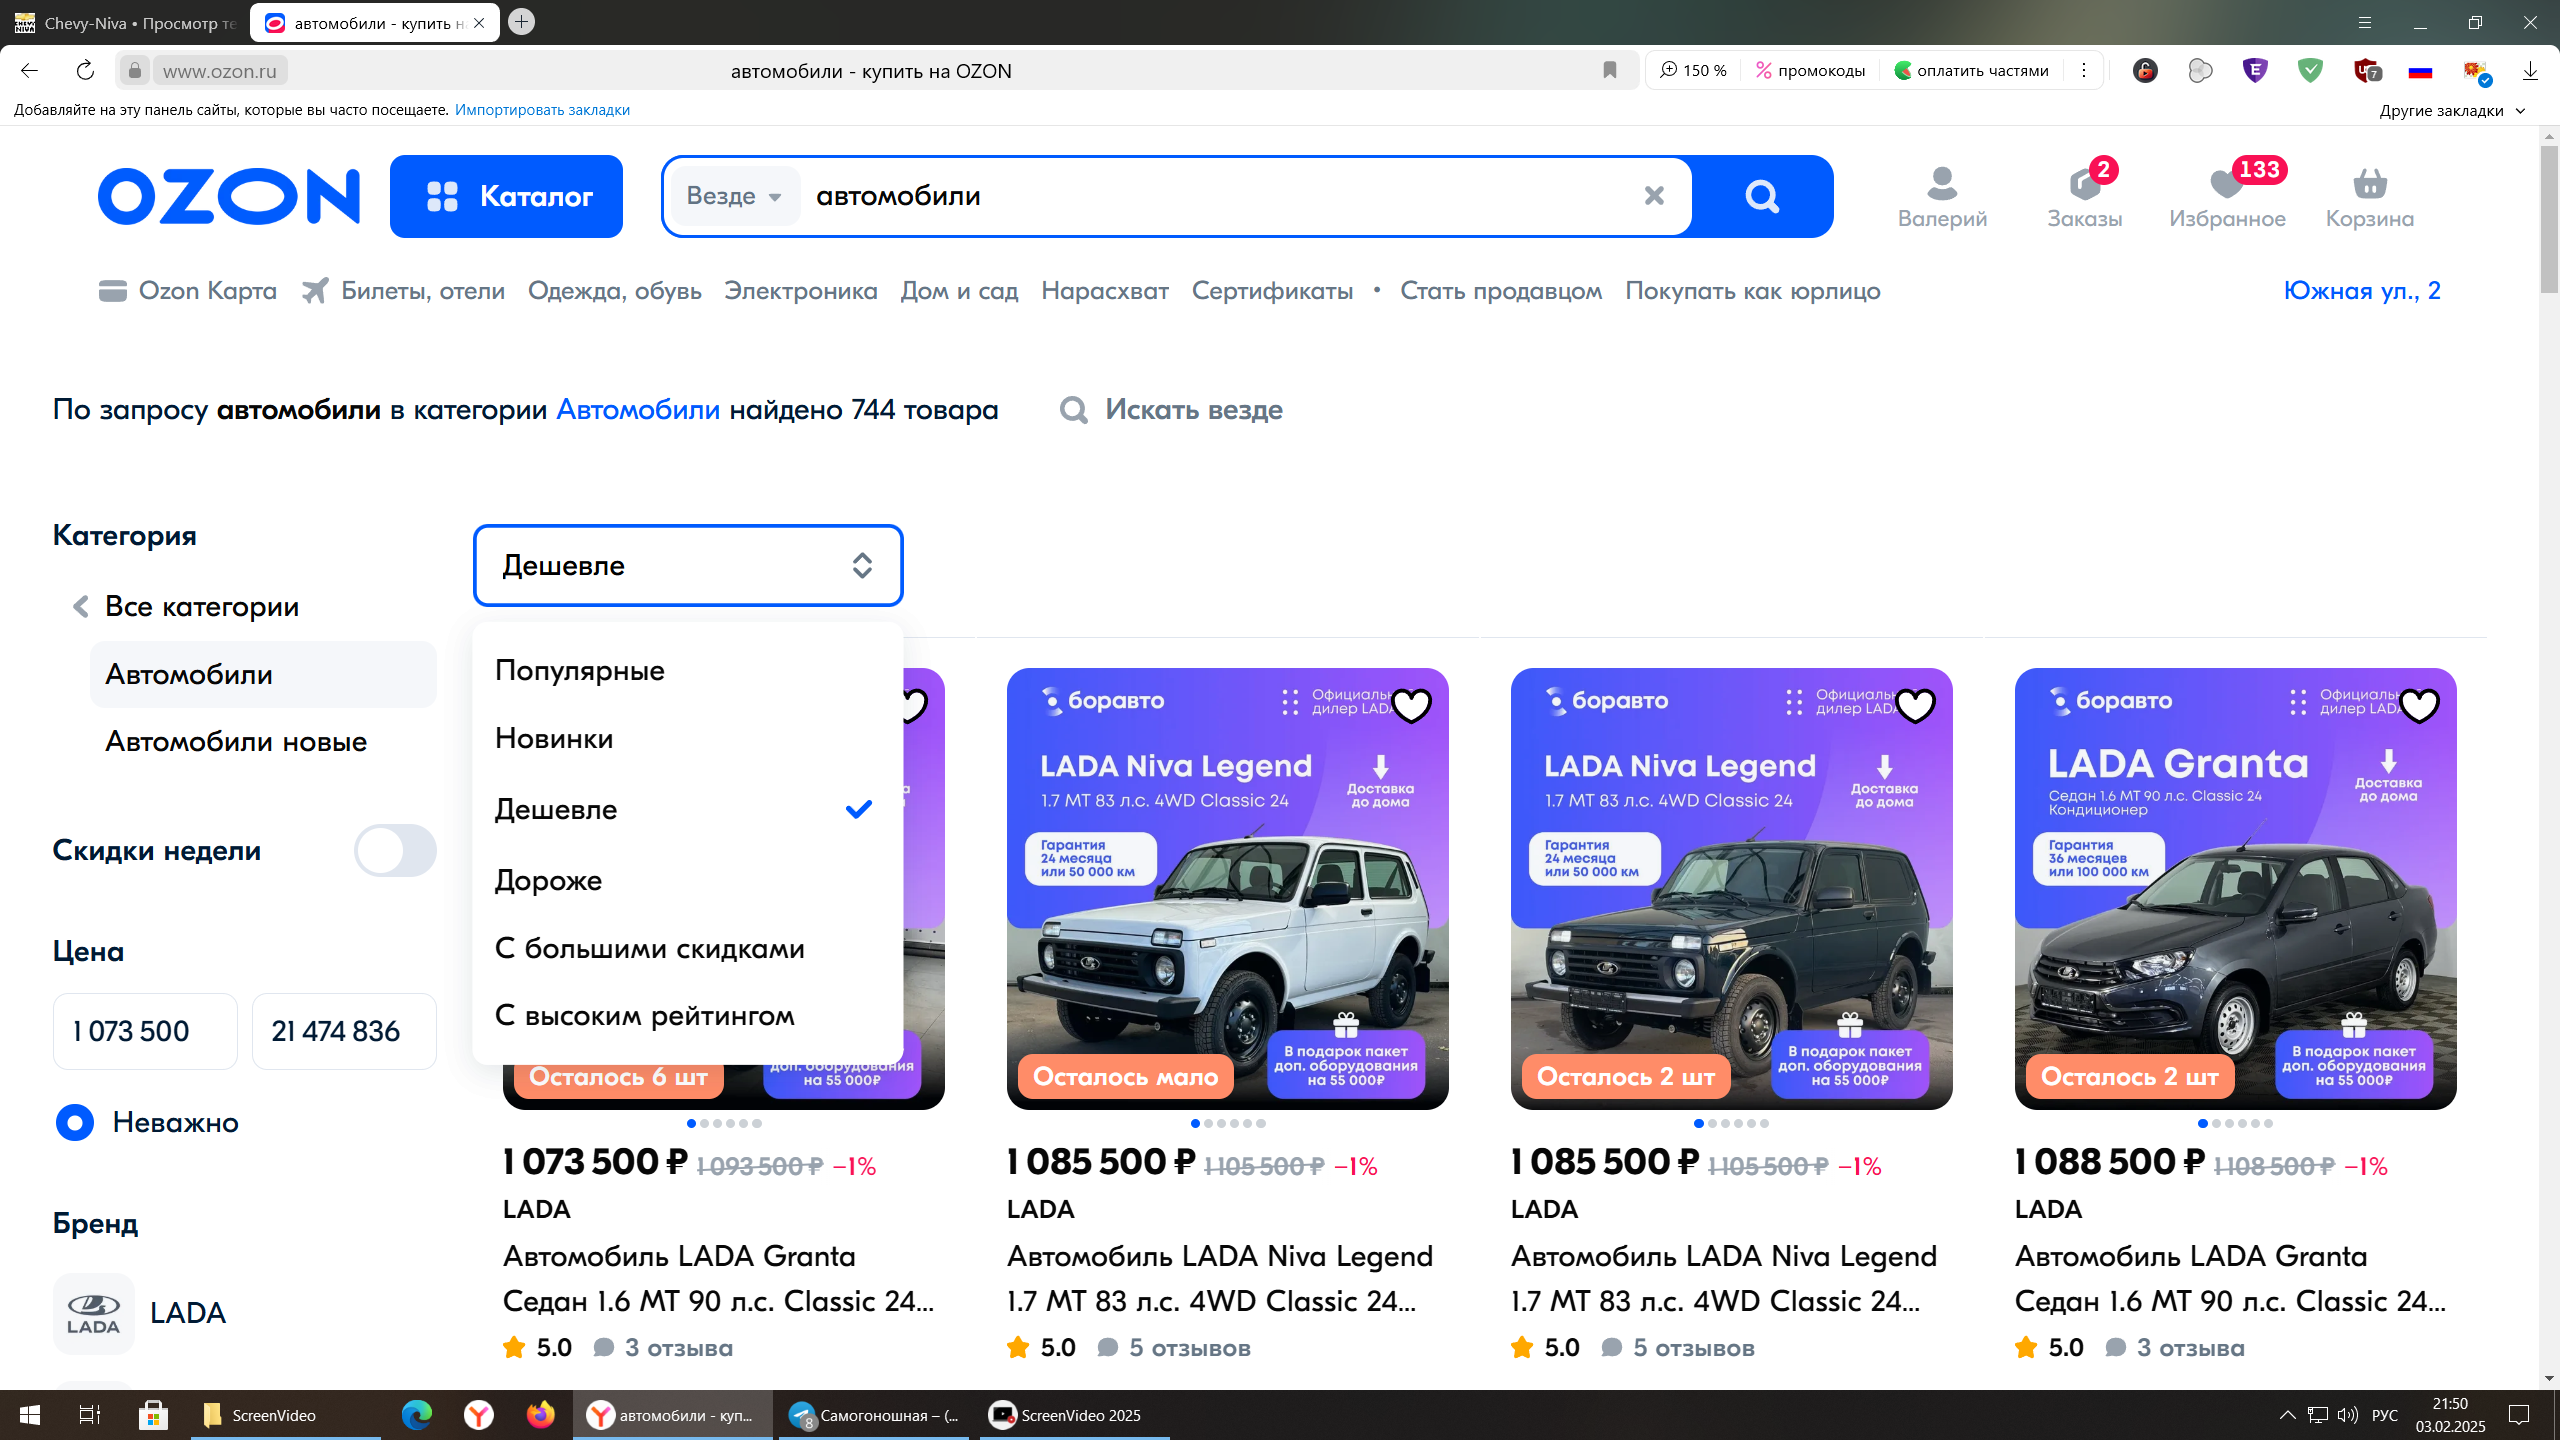Image resolution: width=2560 pixels, height=1440 pixels.
Task: Click Импортировать закладки link
Action: [x=542, y=110]
